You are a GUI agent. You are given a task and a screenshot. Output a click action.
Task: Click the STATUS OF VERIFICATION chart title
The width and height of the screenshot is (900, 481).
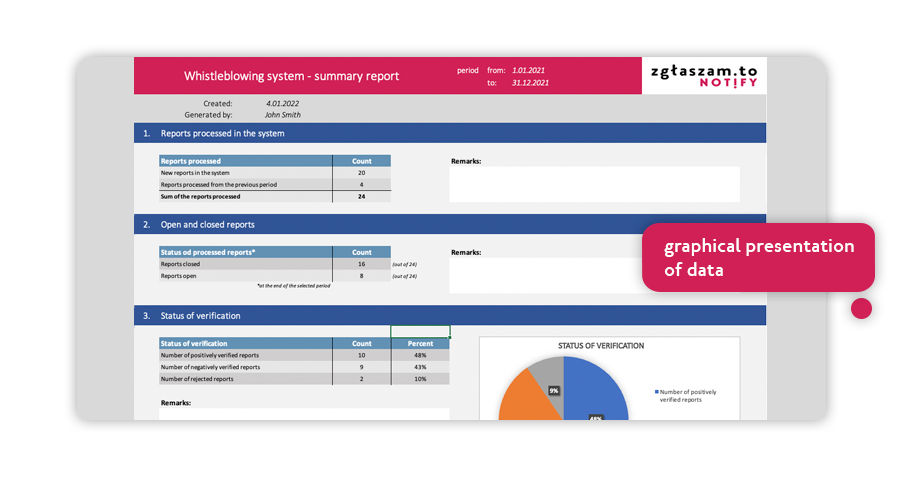[x=600, y=346]
